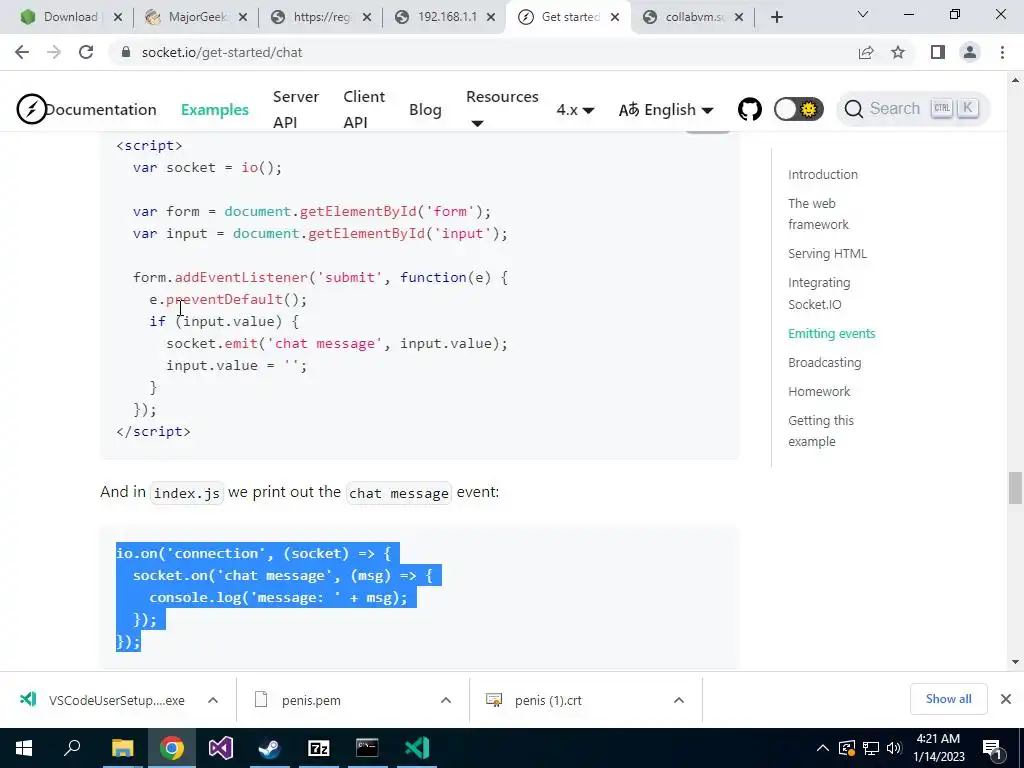This screenshot has height=768, width=1024.
Task: Jump to Emitting events section
Action: tap(831, 333)
